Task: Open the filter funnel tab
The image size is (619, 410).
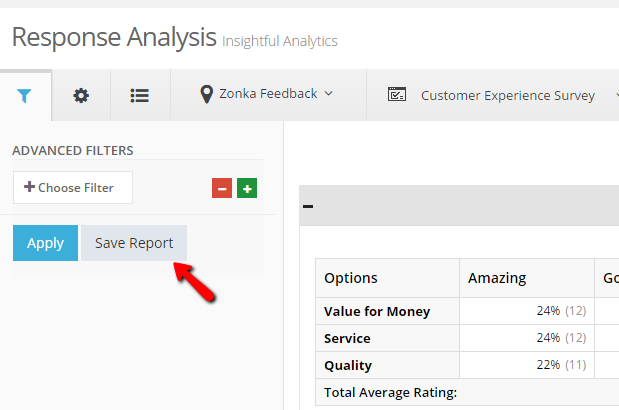Action: pos(24,95)
